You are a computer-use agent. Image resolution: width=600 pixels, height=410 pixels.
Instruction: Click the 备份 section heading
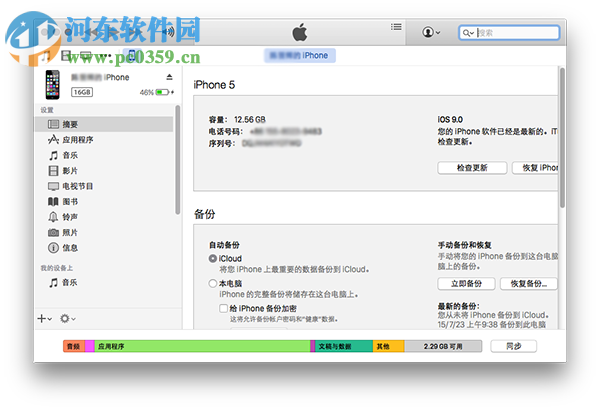click(205, 214)
